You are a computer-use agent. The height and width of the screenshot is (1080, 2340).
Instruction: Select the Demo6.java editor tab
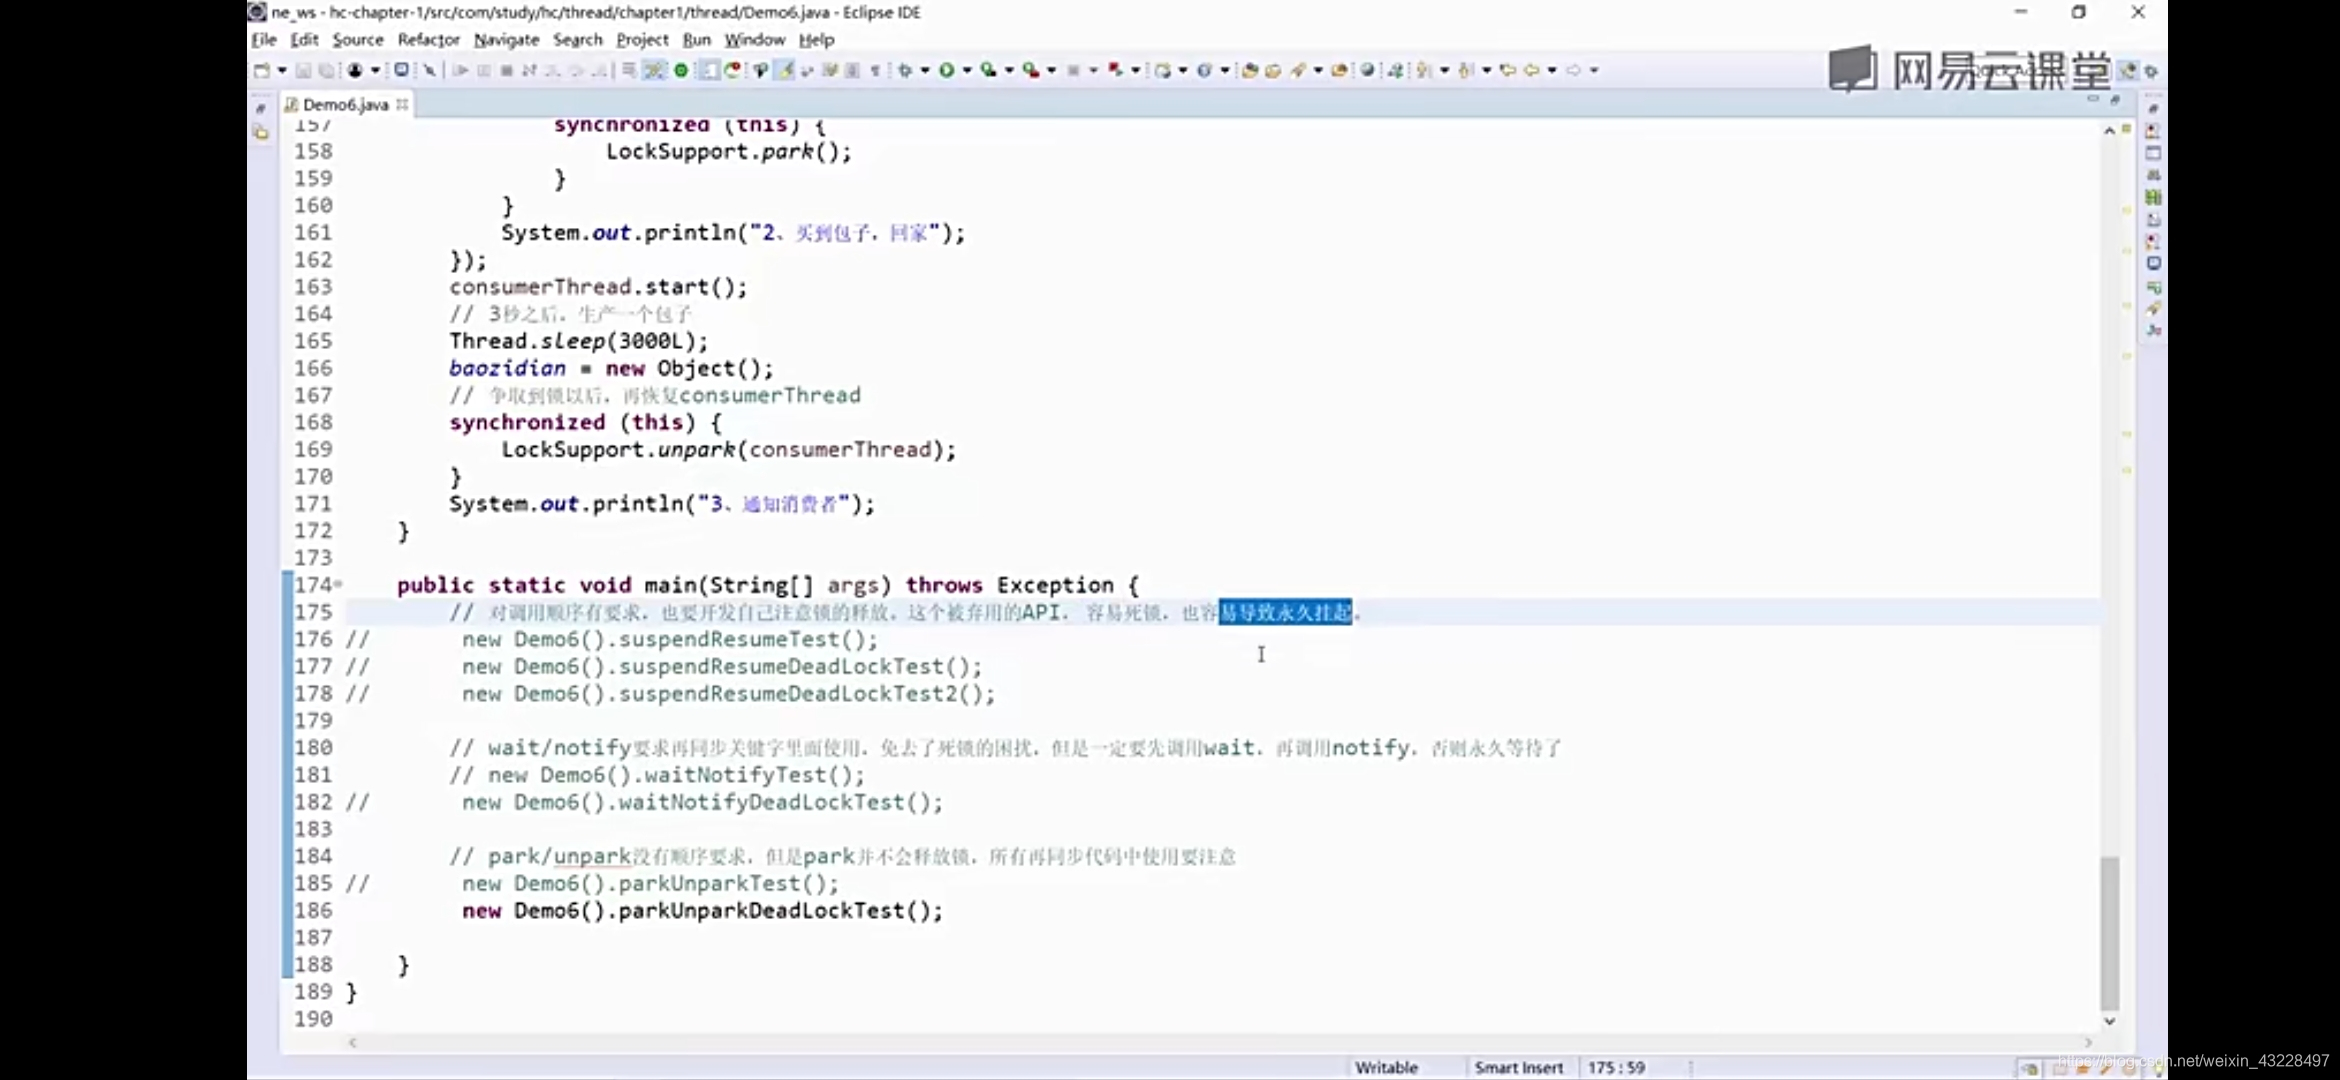point(345,104)
